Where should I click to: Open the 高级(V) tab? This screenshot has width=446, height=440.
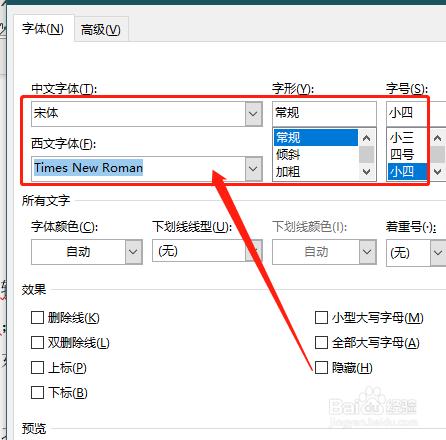coord(101,30)
